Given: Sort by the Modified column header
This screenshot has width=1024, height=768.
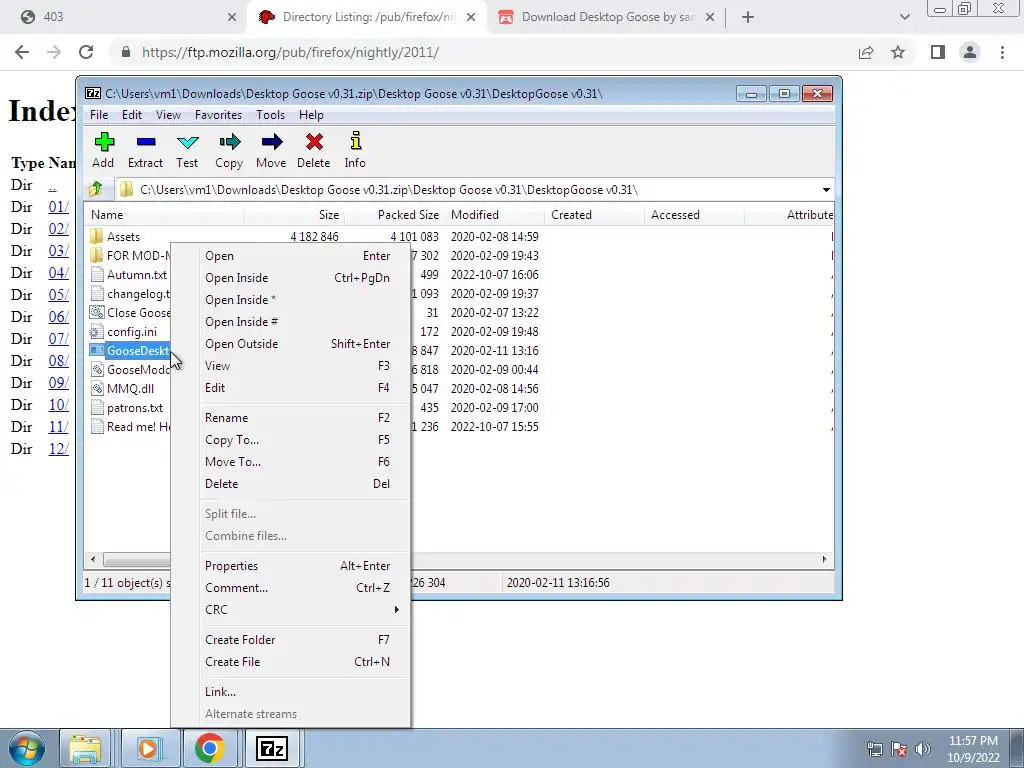Looking at the screenshot, I should coord(494,215).
